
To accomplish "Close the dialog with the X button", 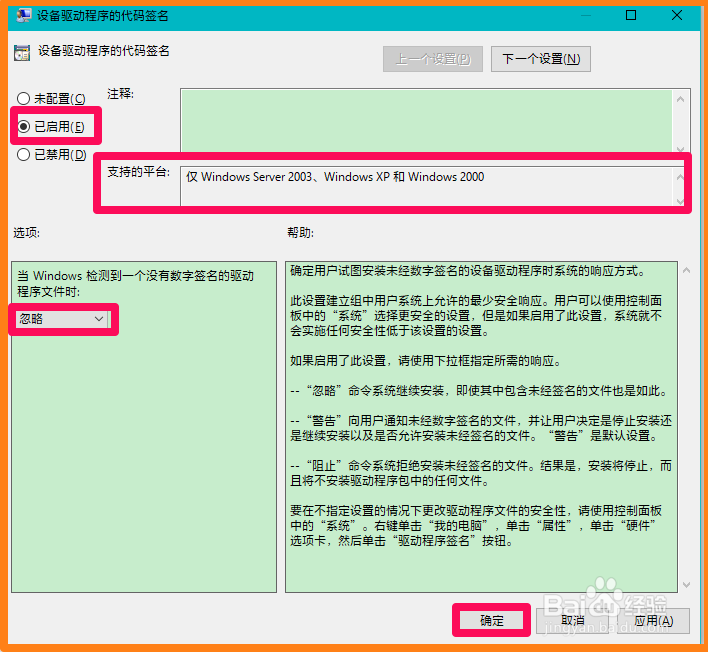I will point(676,15).
